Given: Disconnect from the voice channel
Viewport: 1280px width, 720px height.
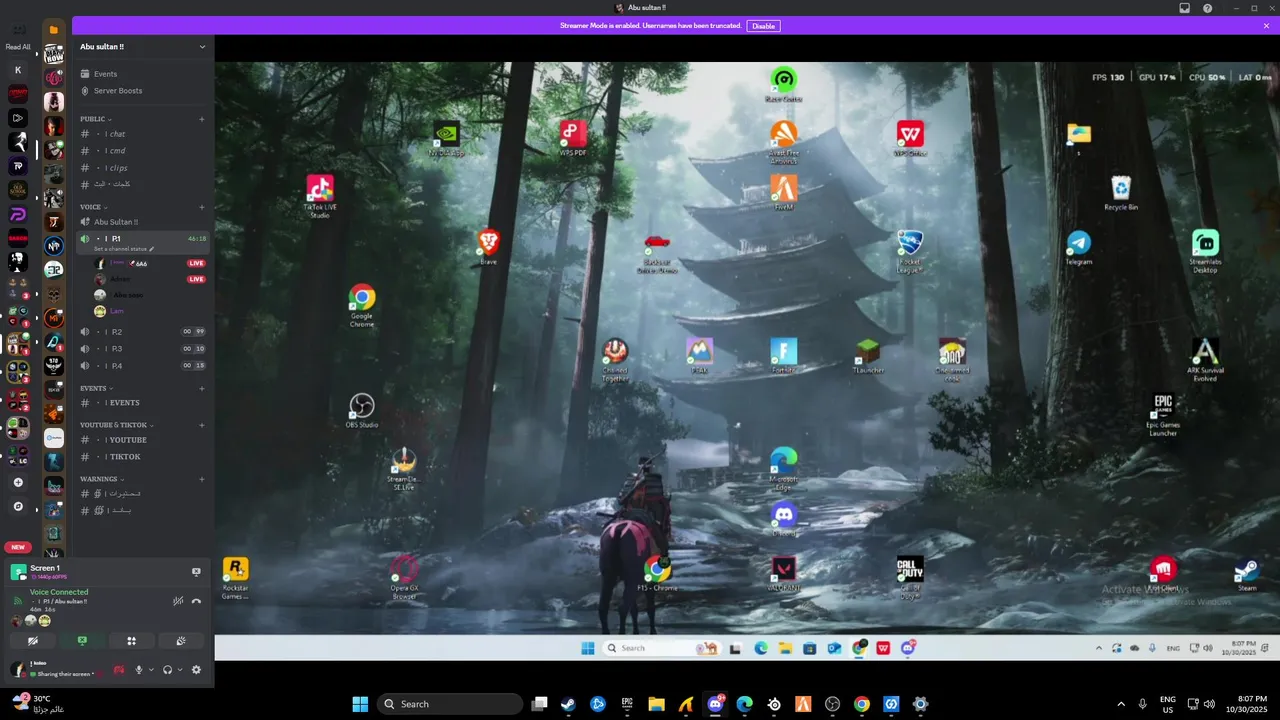Looking at the screenshot, I should (196, 601).
